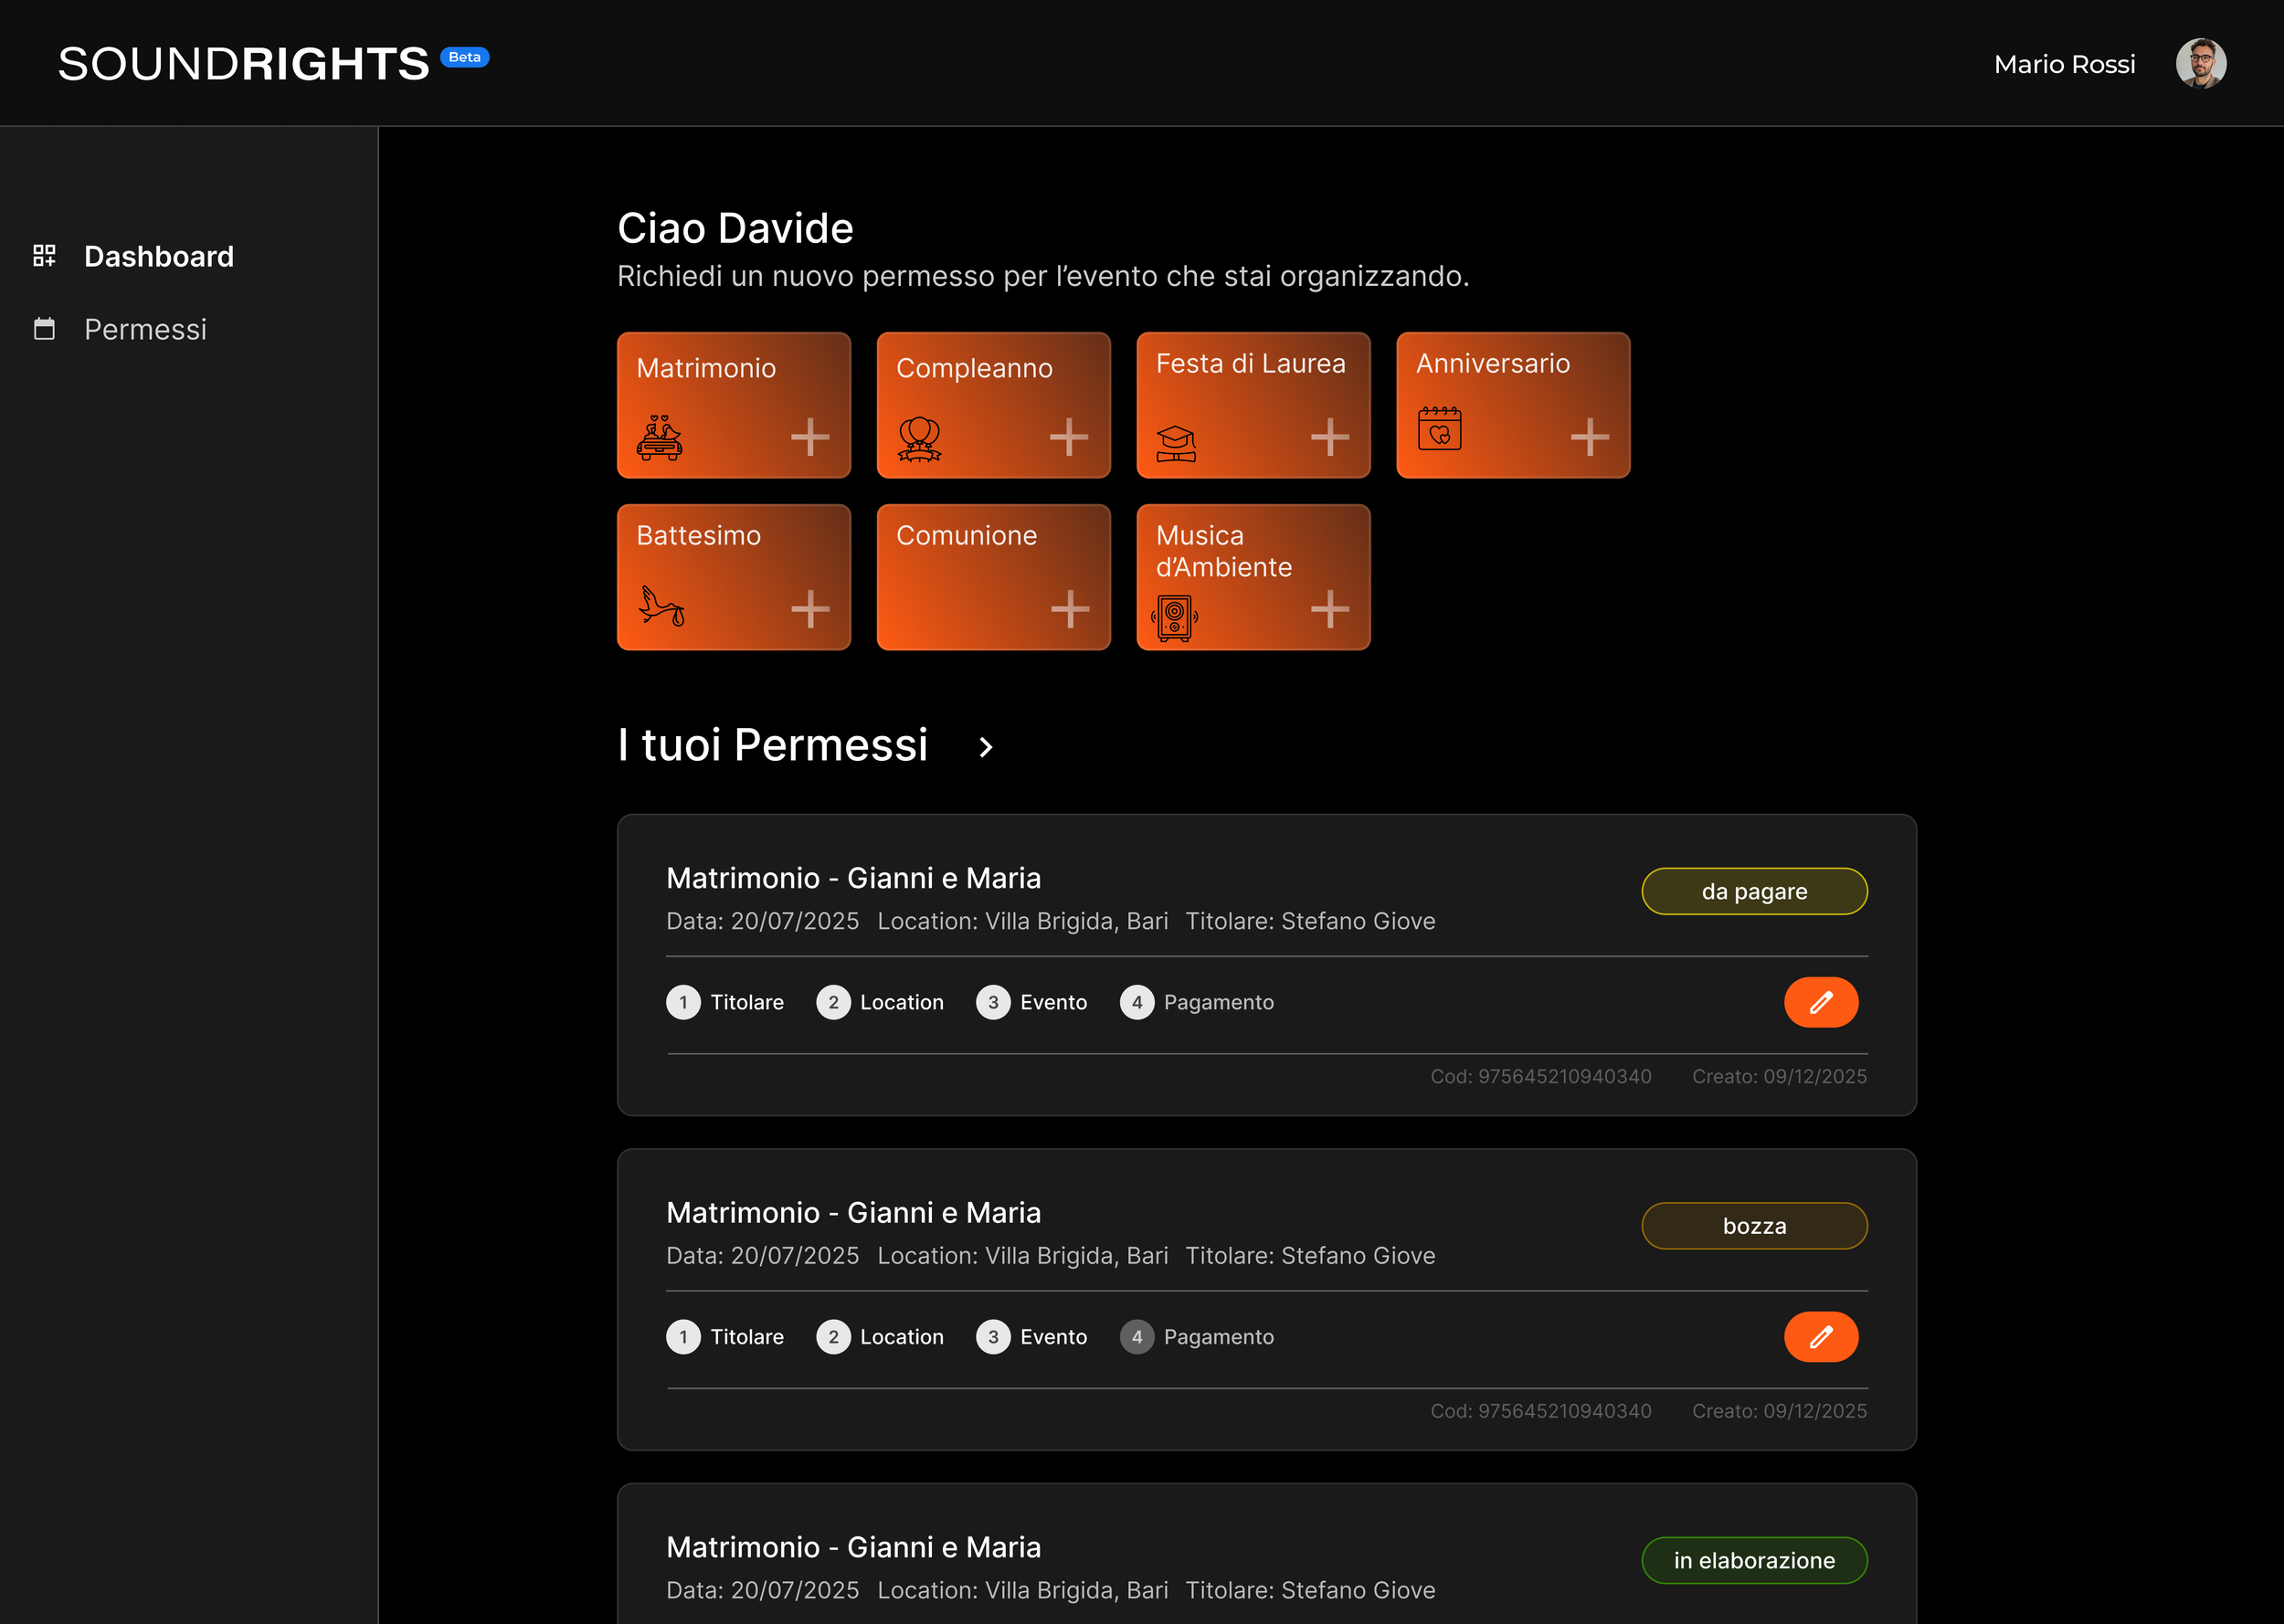2284x1624 pixels.
Task: Click the stork icon on Battesimo card
Action: click(x=662, y=606)
